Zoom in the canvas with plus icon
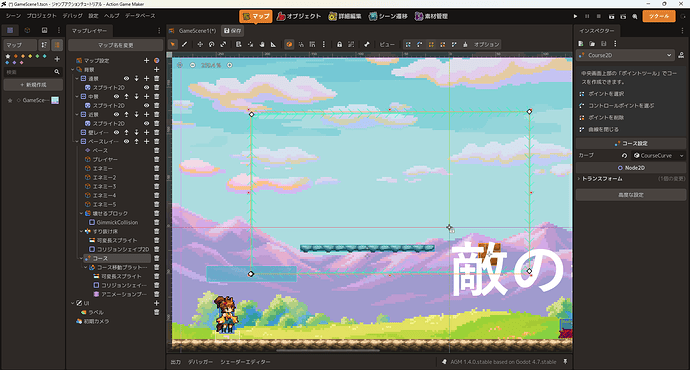690x370 pixels. pyautogui.click(x=230, y=65)
